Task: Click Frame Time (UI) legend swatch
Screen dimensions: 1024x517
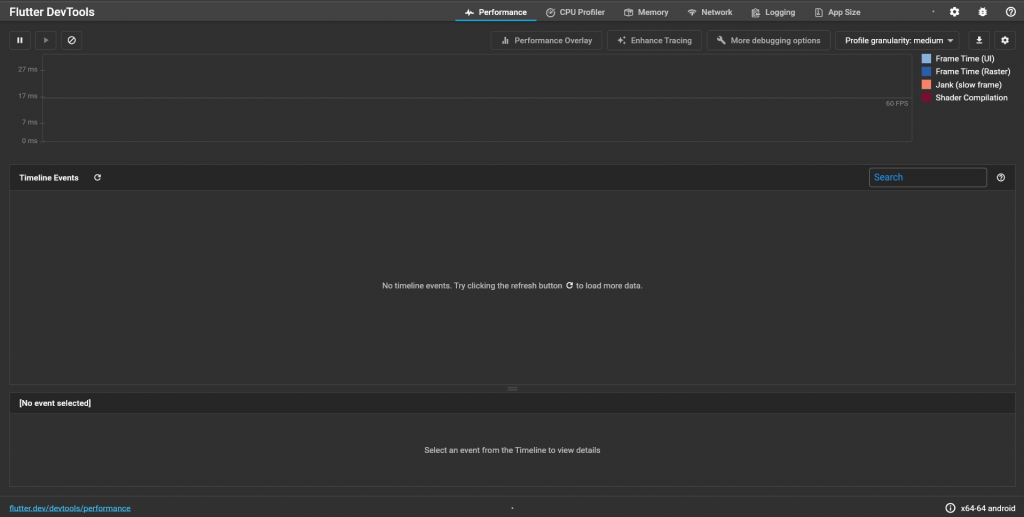Action: pyautogui.click(x=926, y=59)
